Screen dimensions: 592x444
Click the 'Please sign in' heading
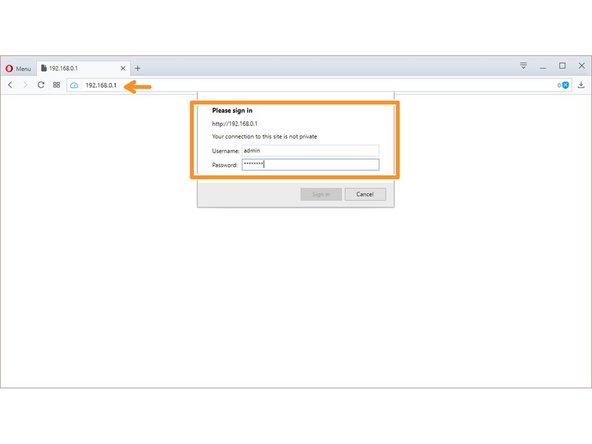pos(232,110)
